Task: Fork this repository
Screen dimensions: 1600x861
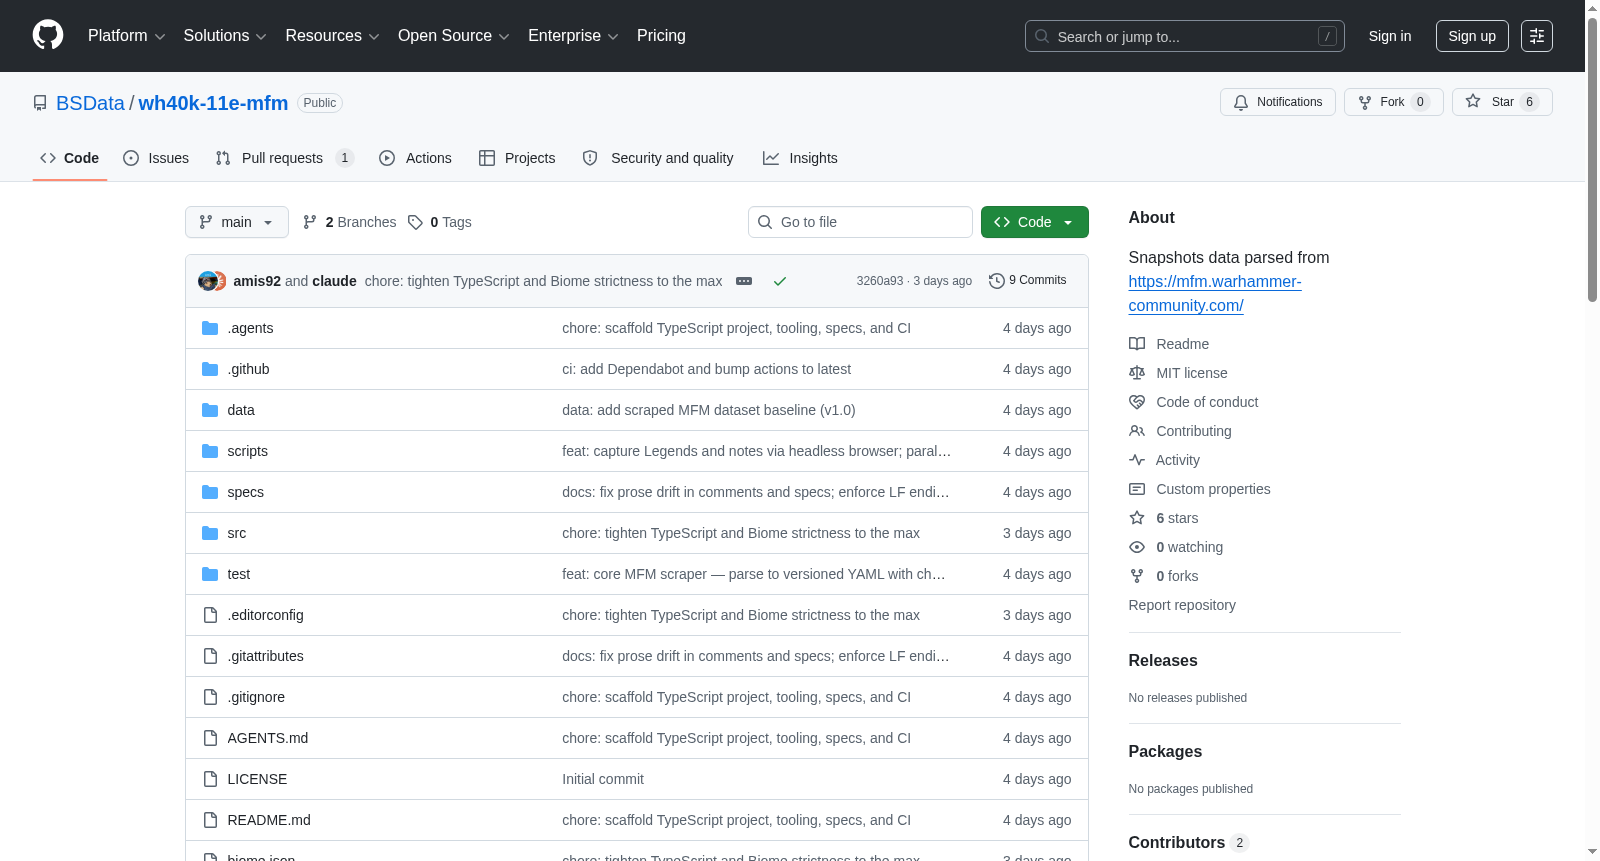Action: coord(1393,102)
